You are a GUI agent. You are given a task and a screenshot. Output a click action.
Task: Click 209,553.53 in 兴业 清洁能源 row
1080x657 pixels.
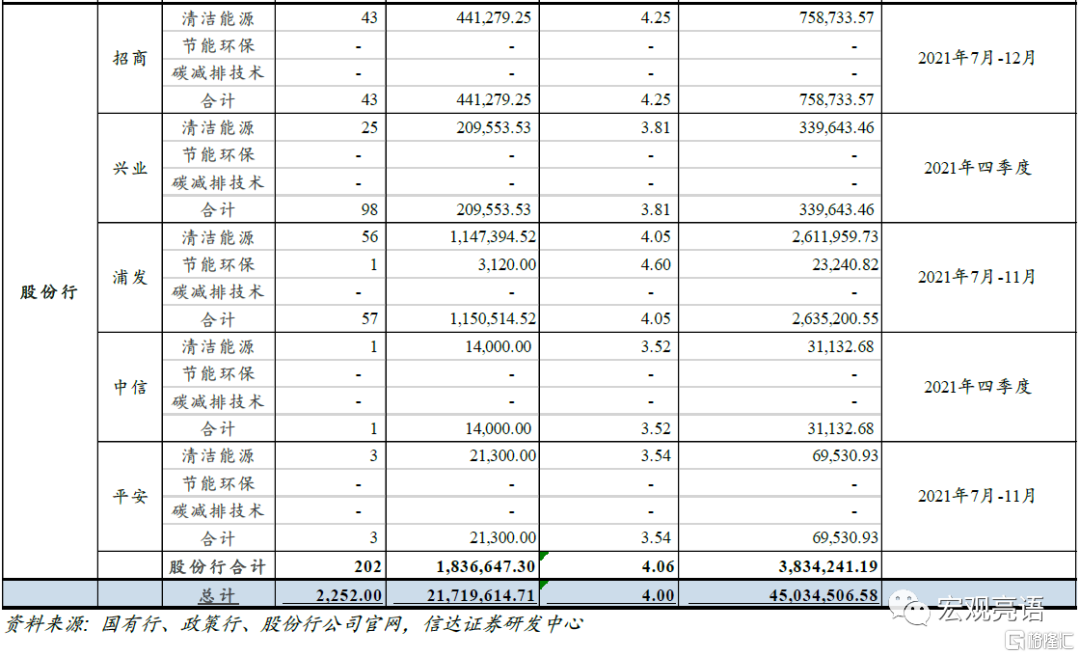[x=494, y=127]
